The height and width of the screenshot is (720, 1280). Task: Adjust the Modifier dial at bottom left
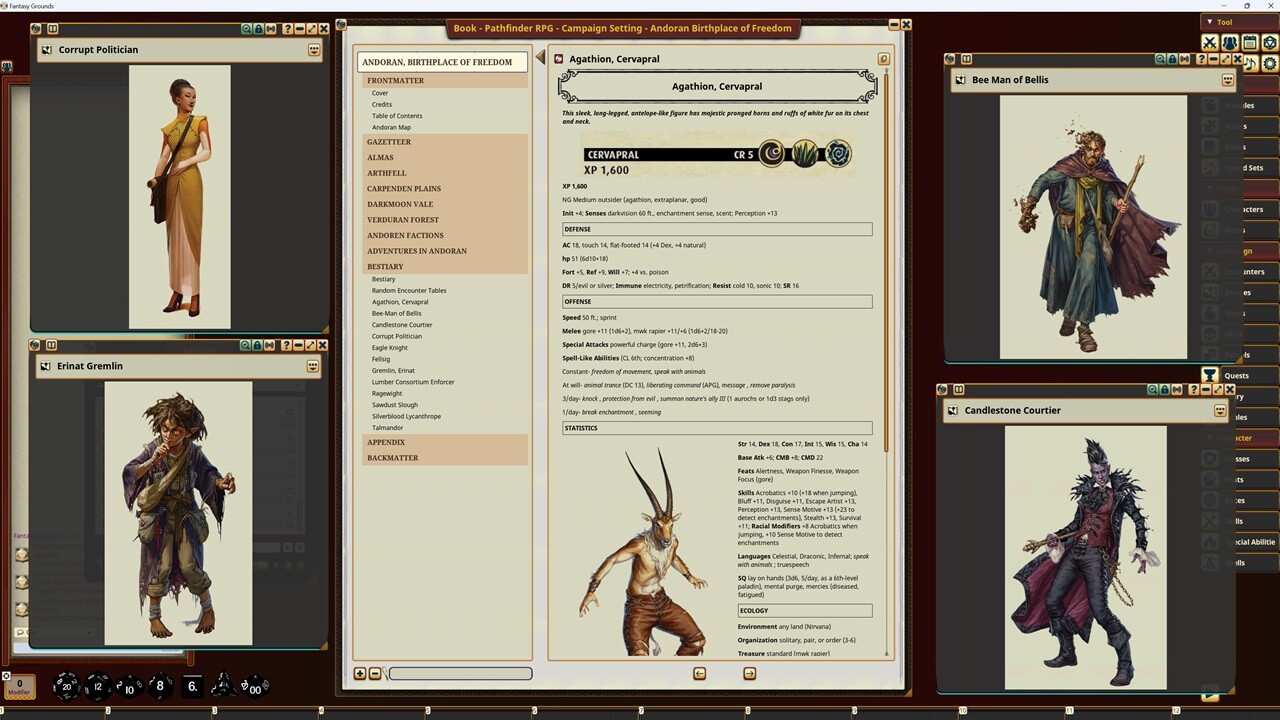pos(20,686)
